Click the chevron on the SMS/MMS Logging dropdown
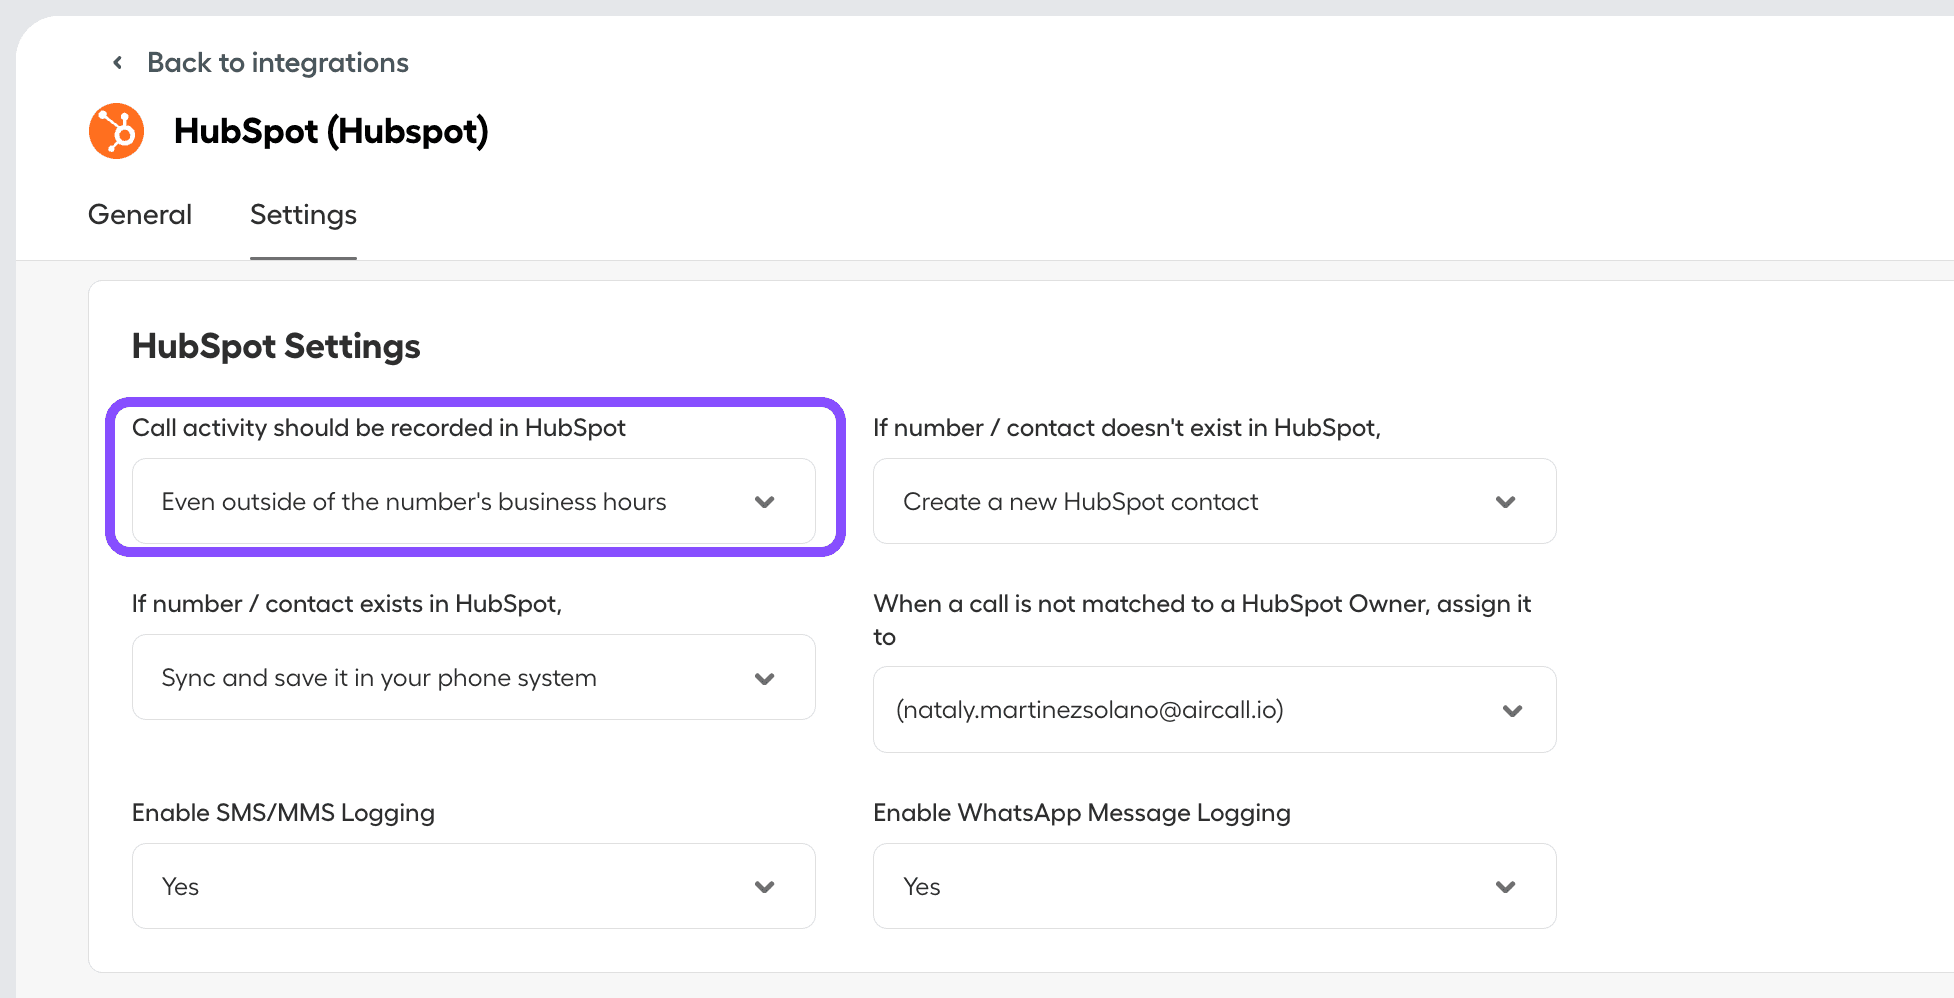Image resolution: width=1954 pixels, height=998 pixels. click(x=764, y=886)
